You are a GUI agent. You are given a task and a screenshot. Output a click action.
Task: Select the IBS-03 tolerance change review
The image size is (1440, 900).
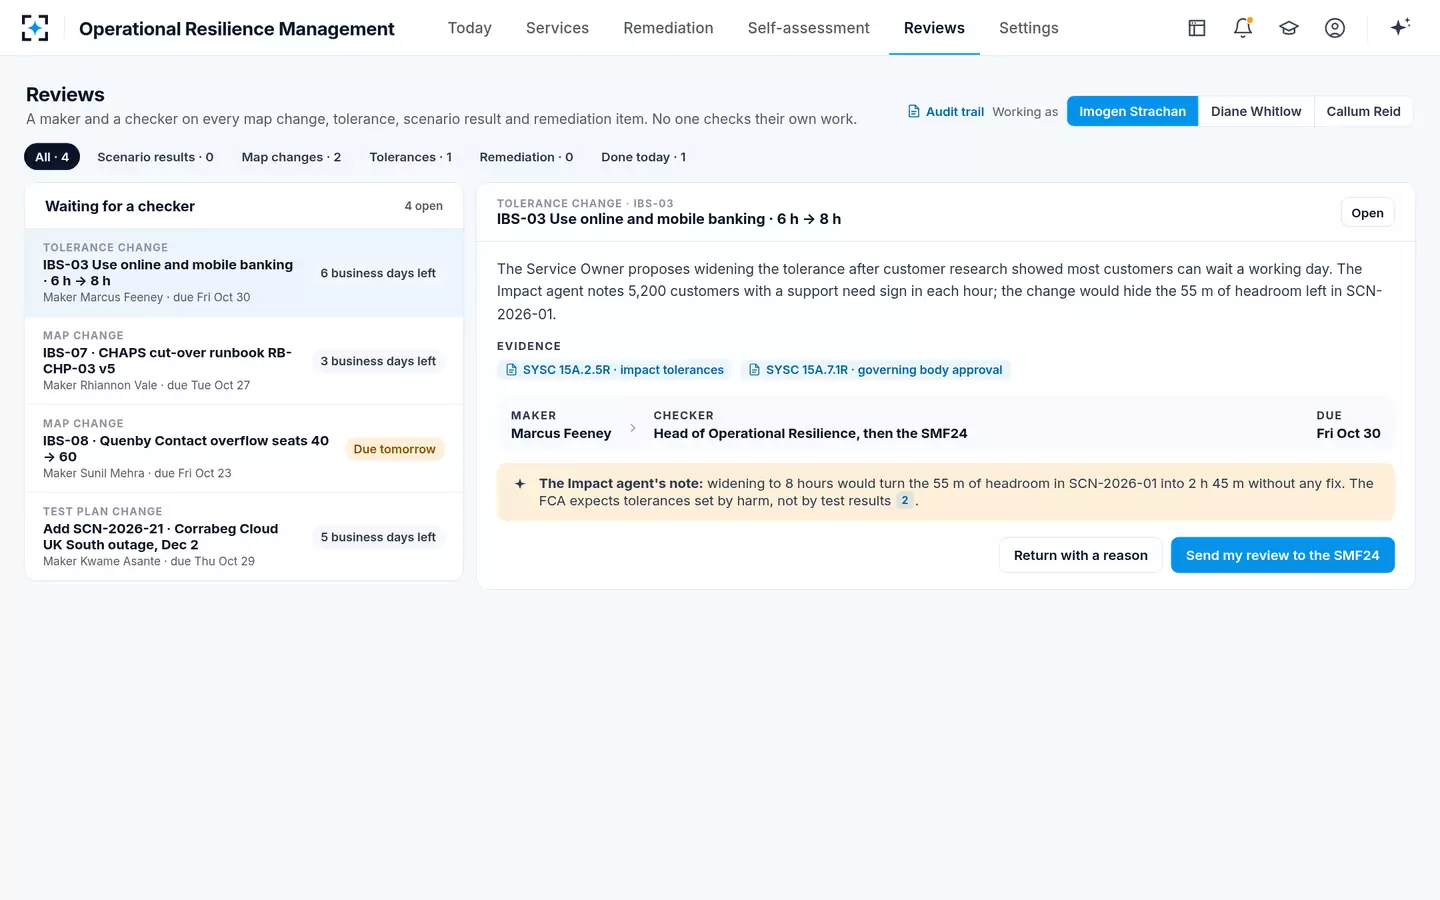pos(244,273)
